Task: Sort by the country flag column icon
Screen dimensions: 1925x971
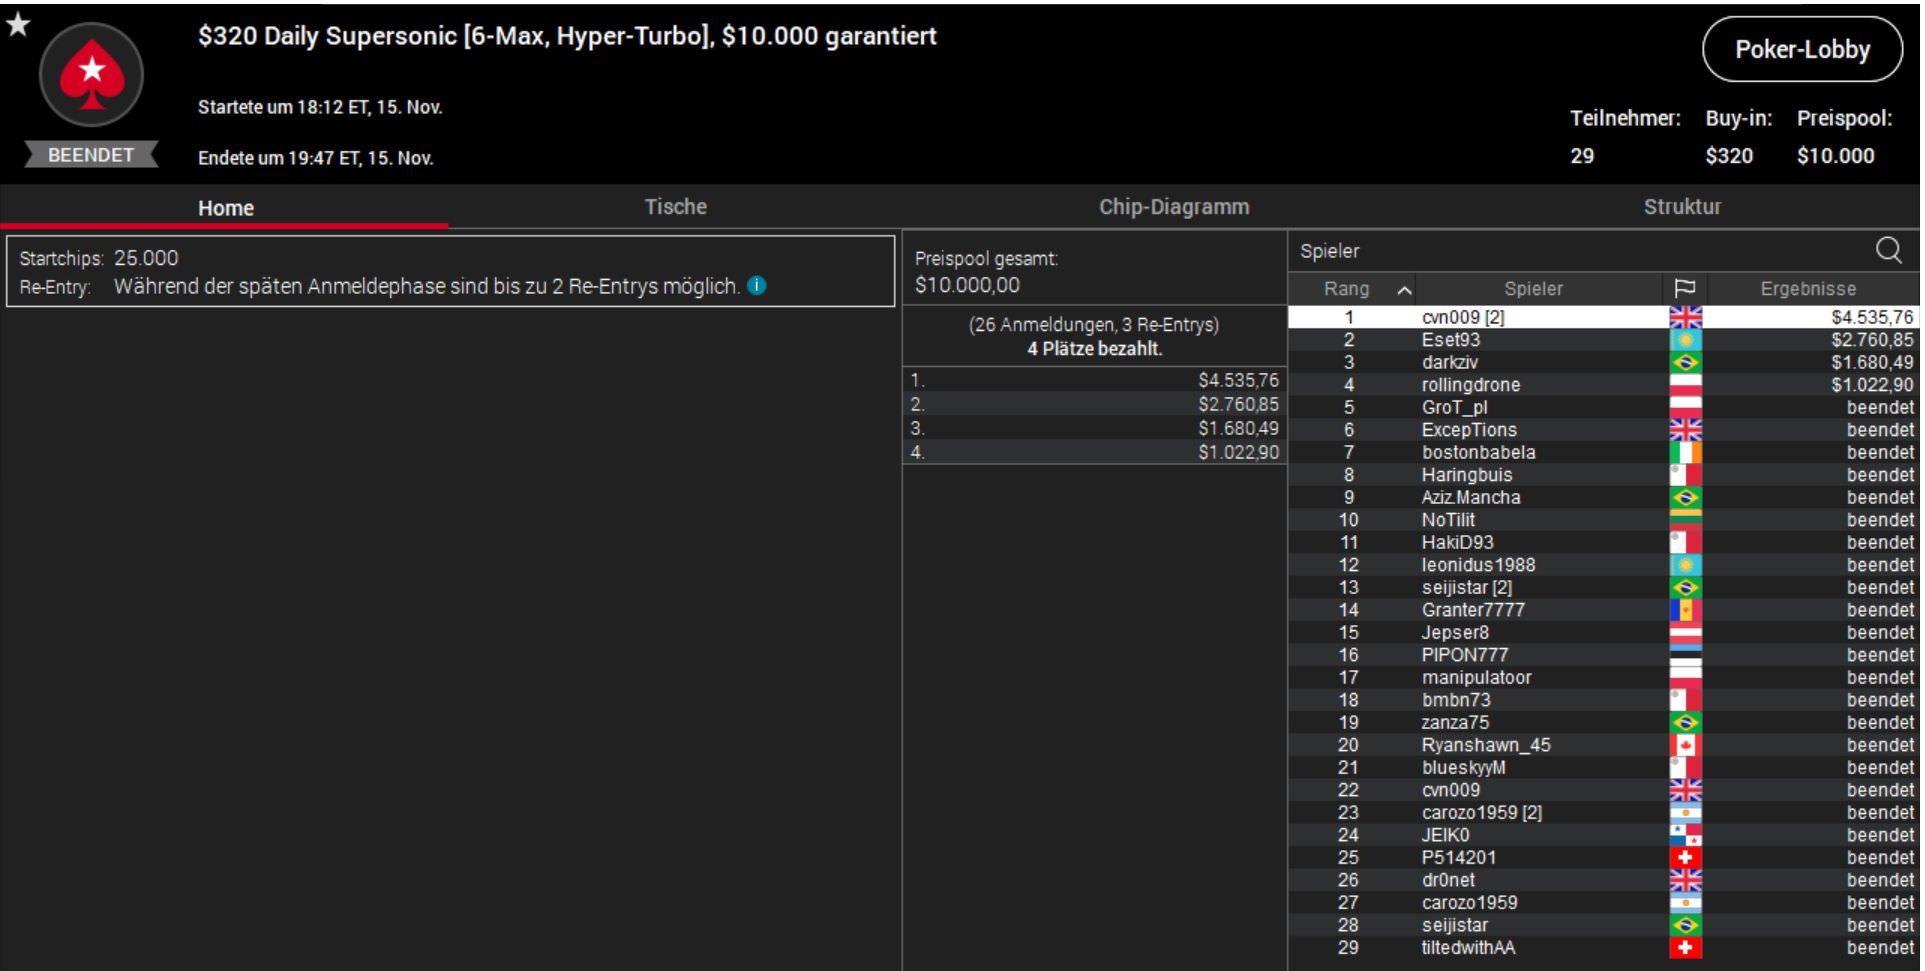Action: point(1684,289)
